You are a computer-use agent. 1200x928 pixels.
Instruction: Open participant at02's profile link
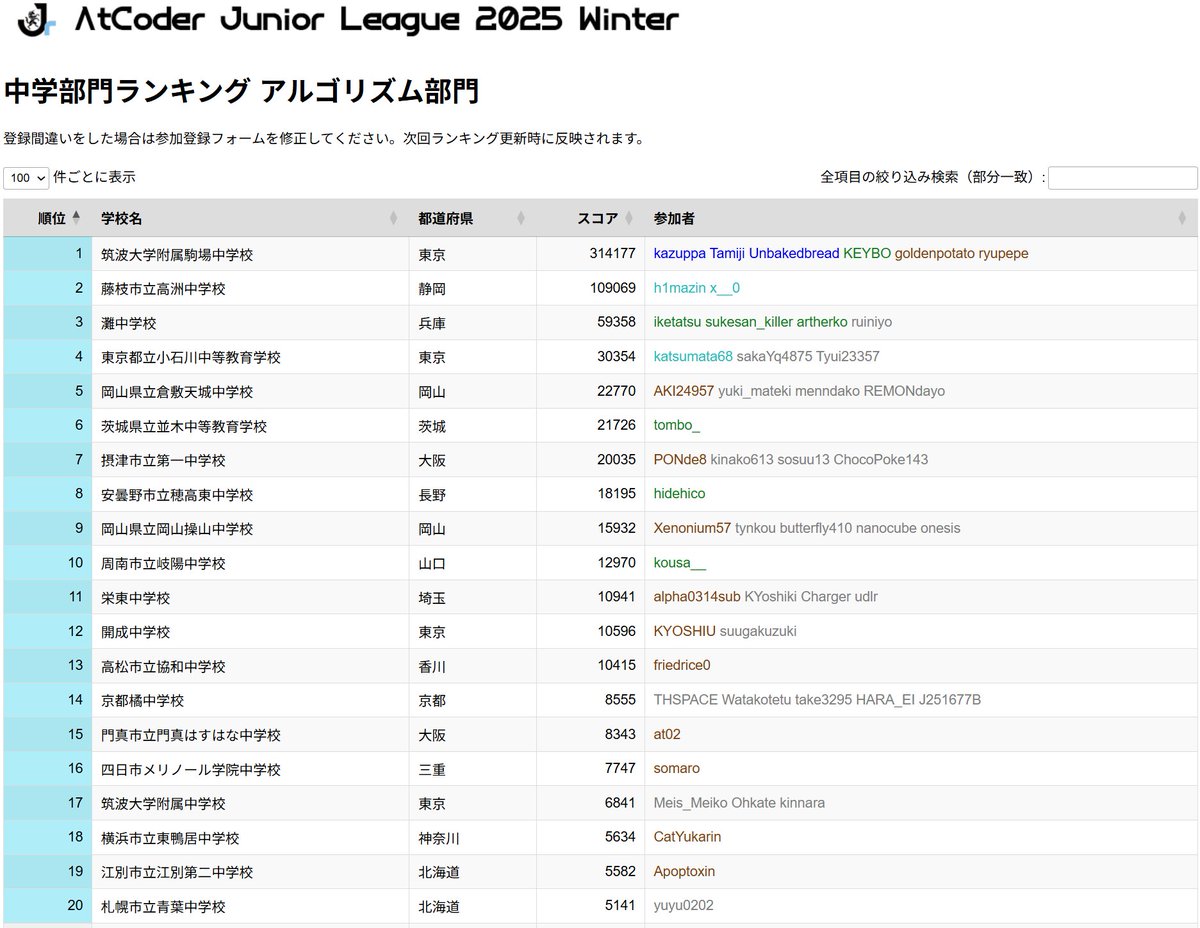pos(667,733)
